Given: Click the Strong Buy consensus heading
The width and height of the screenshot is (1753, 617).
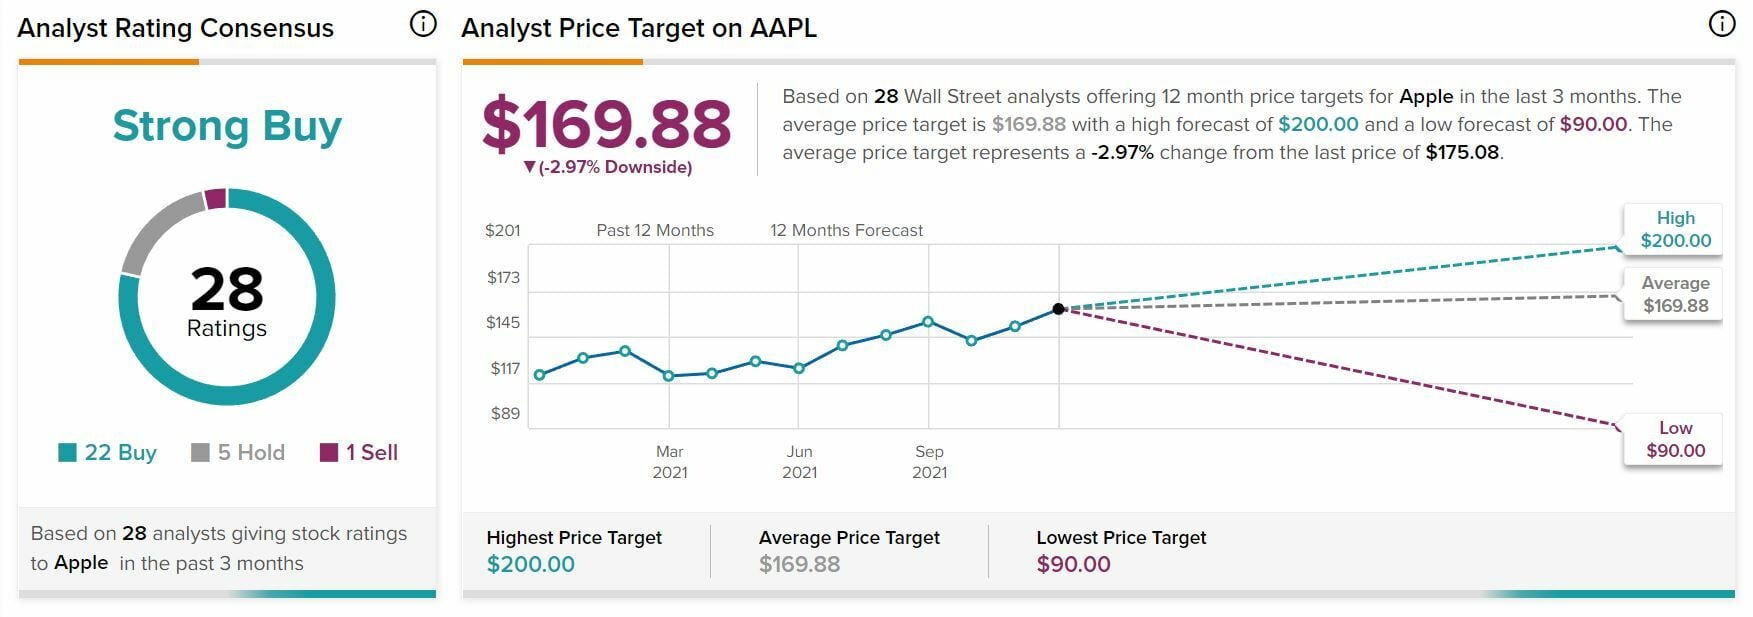Looking at the screenshot, I should pyautogui.click(x=227, y=126).
